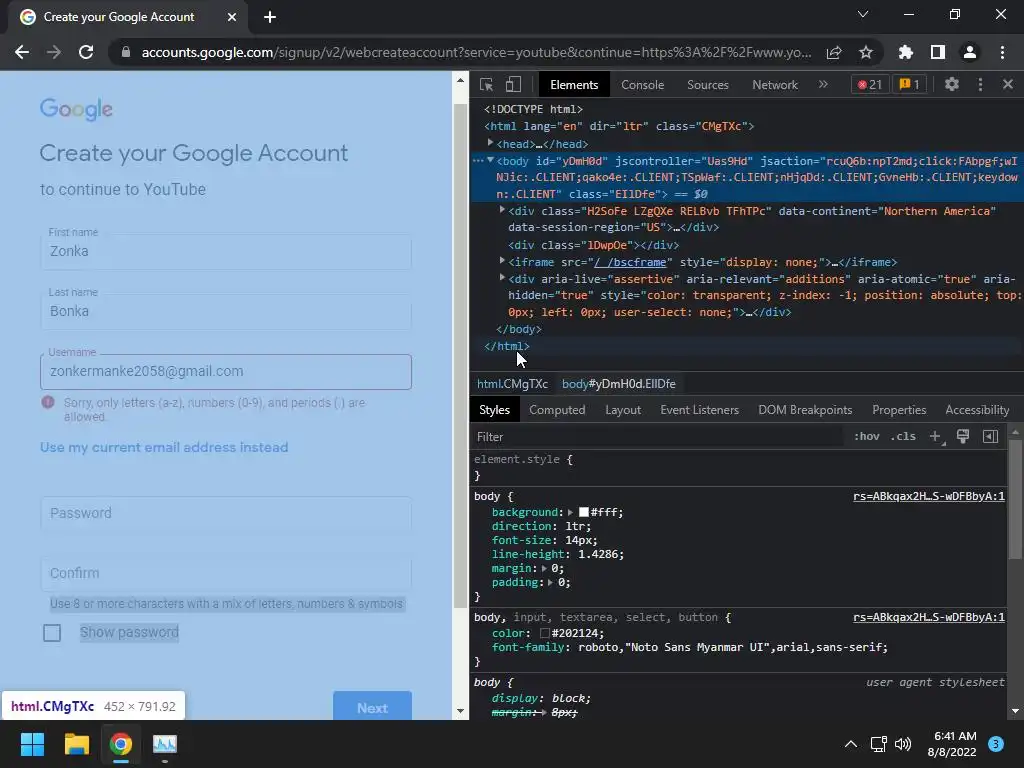Open a new browser tab
The image size is (1024, 768).
click(270, 17)
